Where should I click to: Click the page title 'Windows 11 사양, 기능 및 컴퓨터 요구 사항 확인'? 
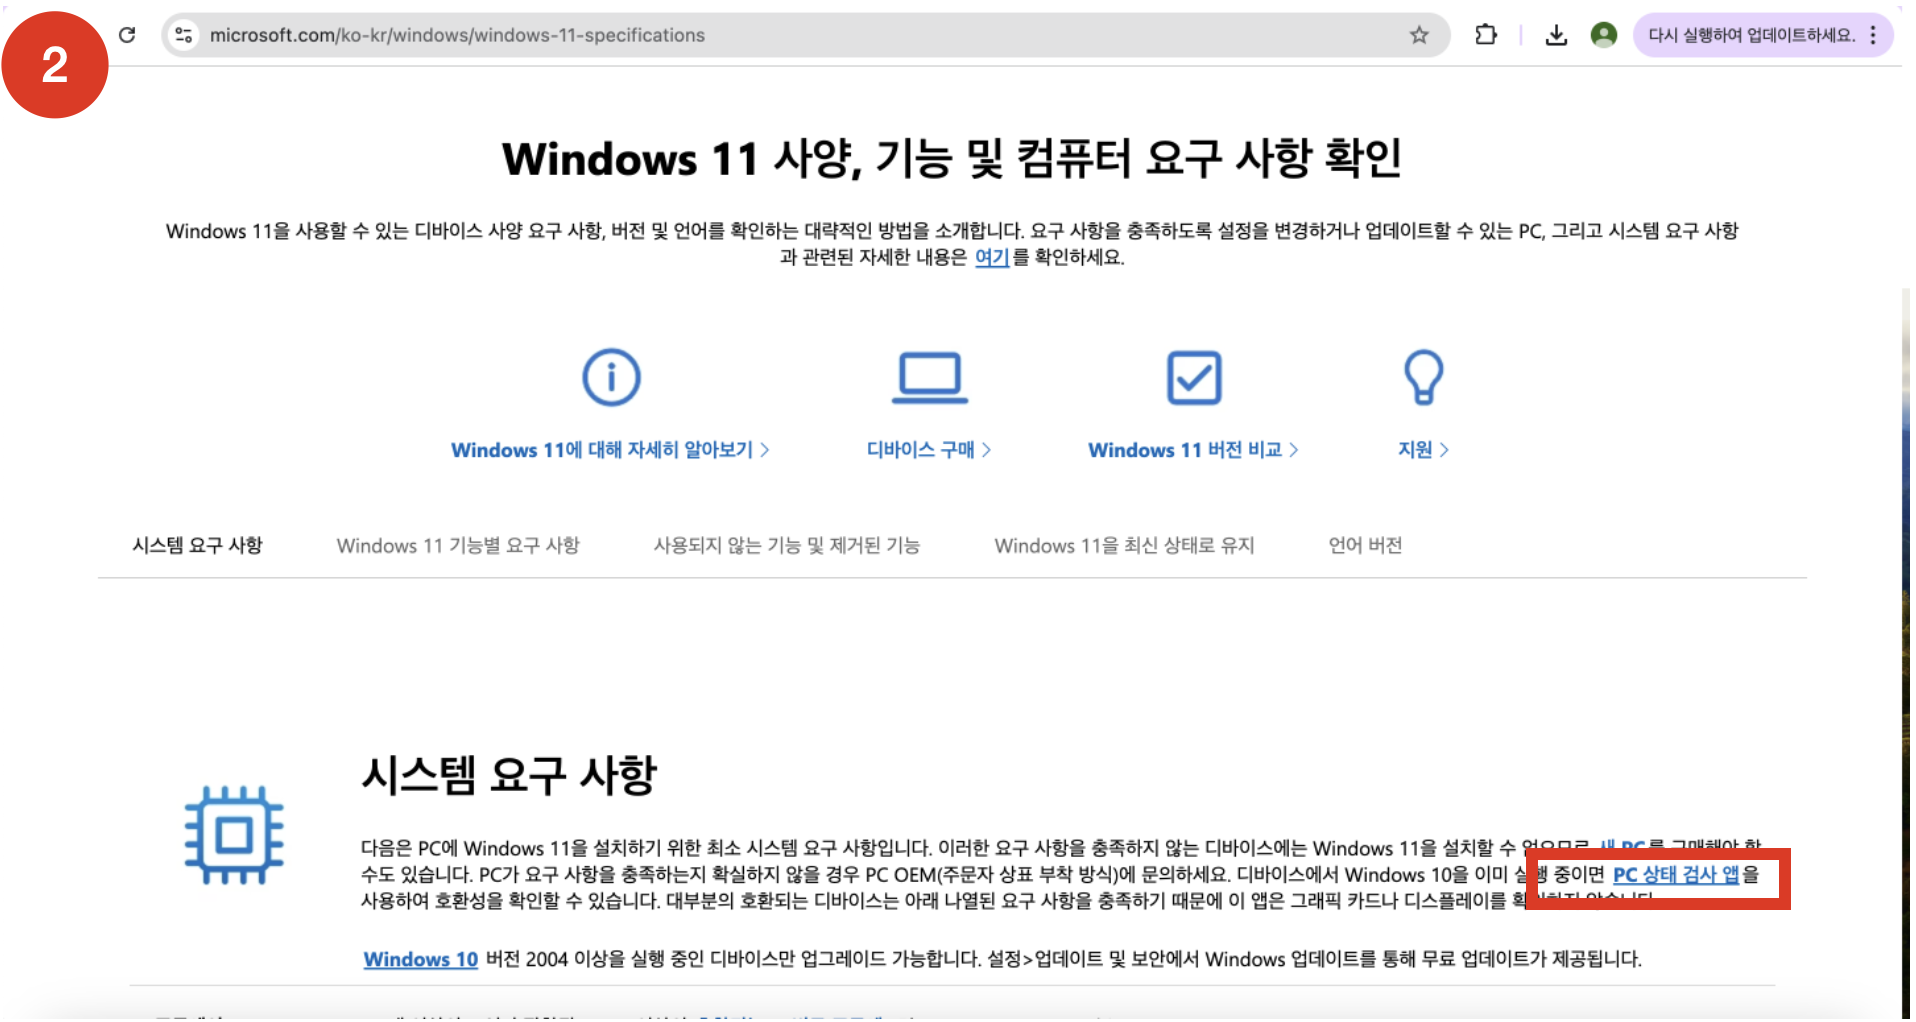(952, 158)
